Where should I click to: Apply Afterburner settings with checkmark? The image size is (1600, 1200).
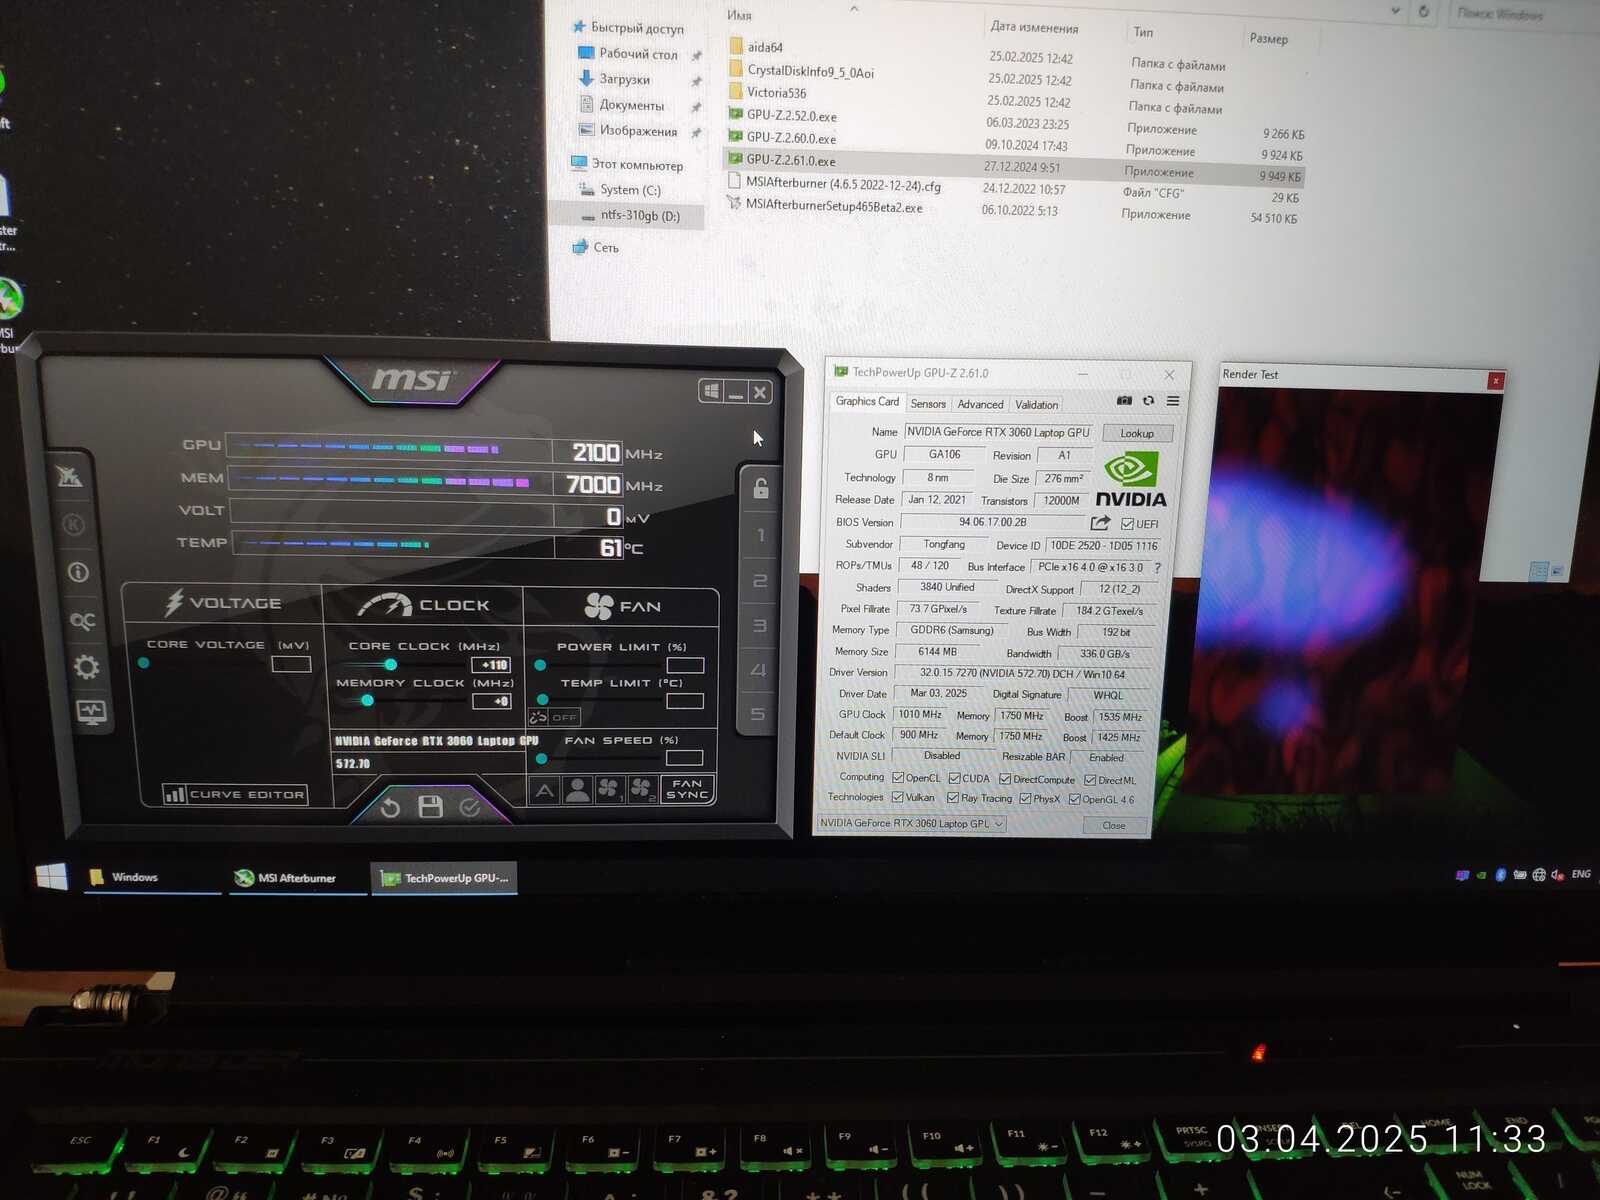click(x=470, y=807)
